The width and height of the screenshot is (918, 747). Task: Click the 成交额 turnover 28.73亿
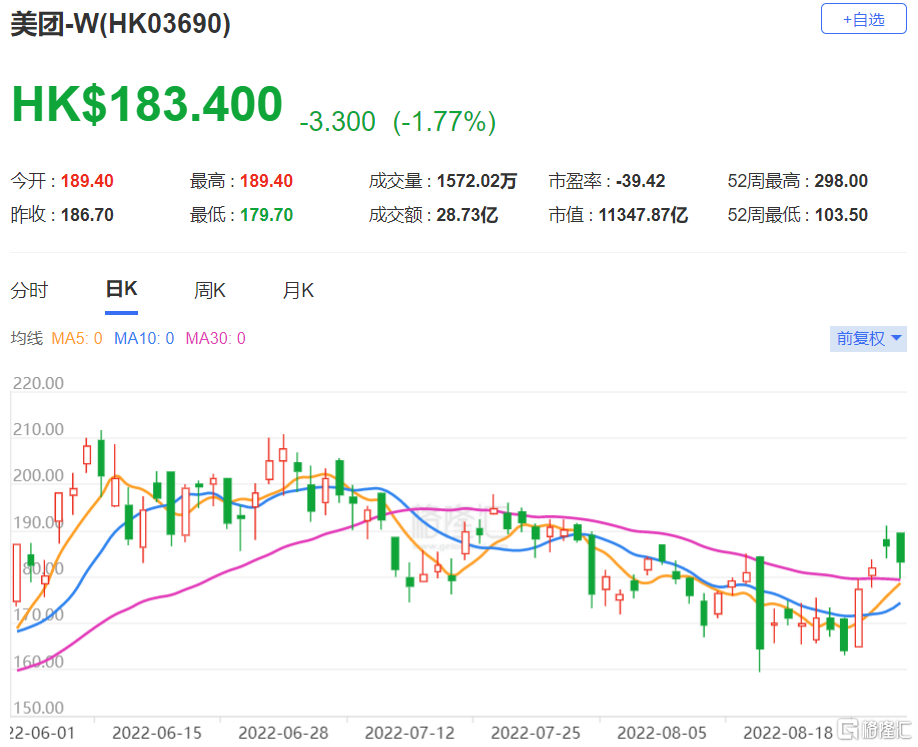tap(467, 215)
